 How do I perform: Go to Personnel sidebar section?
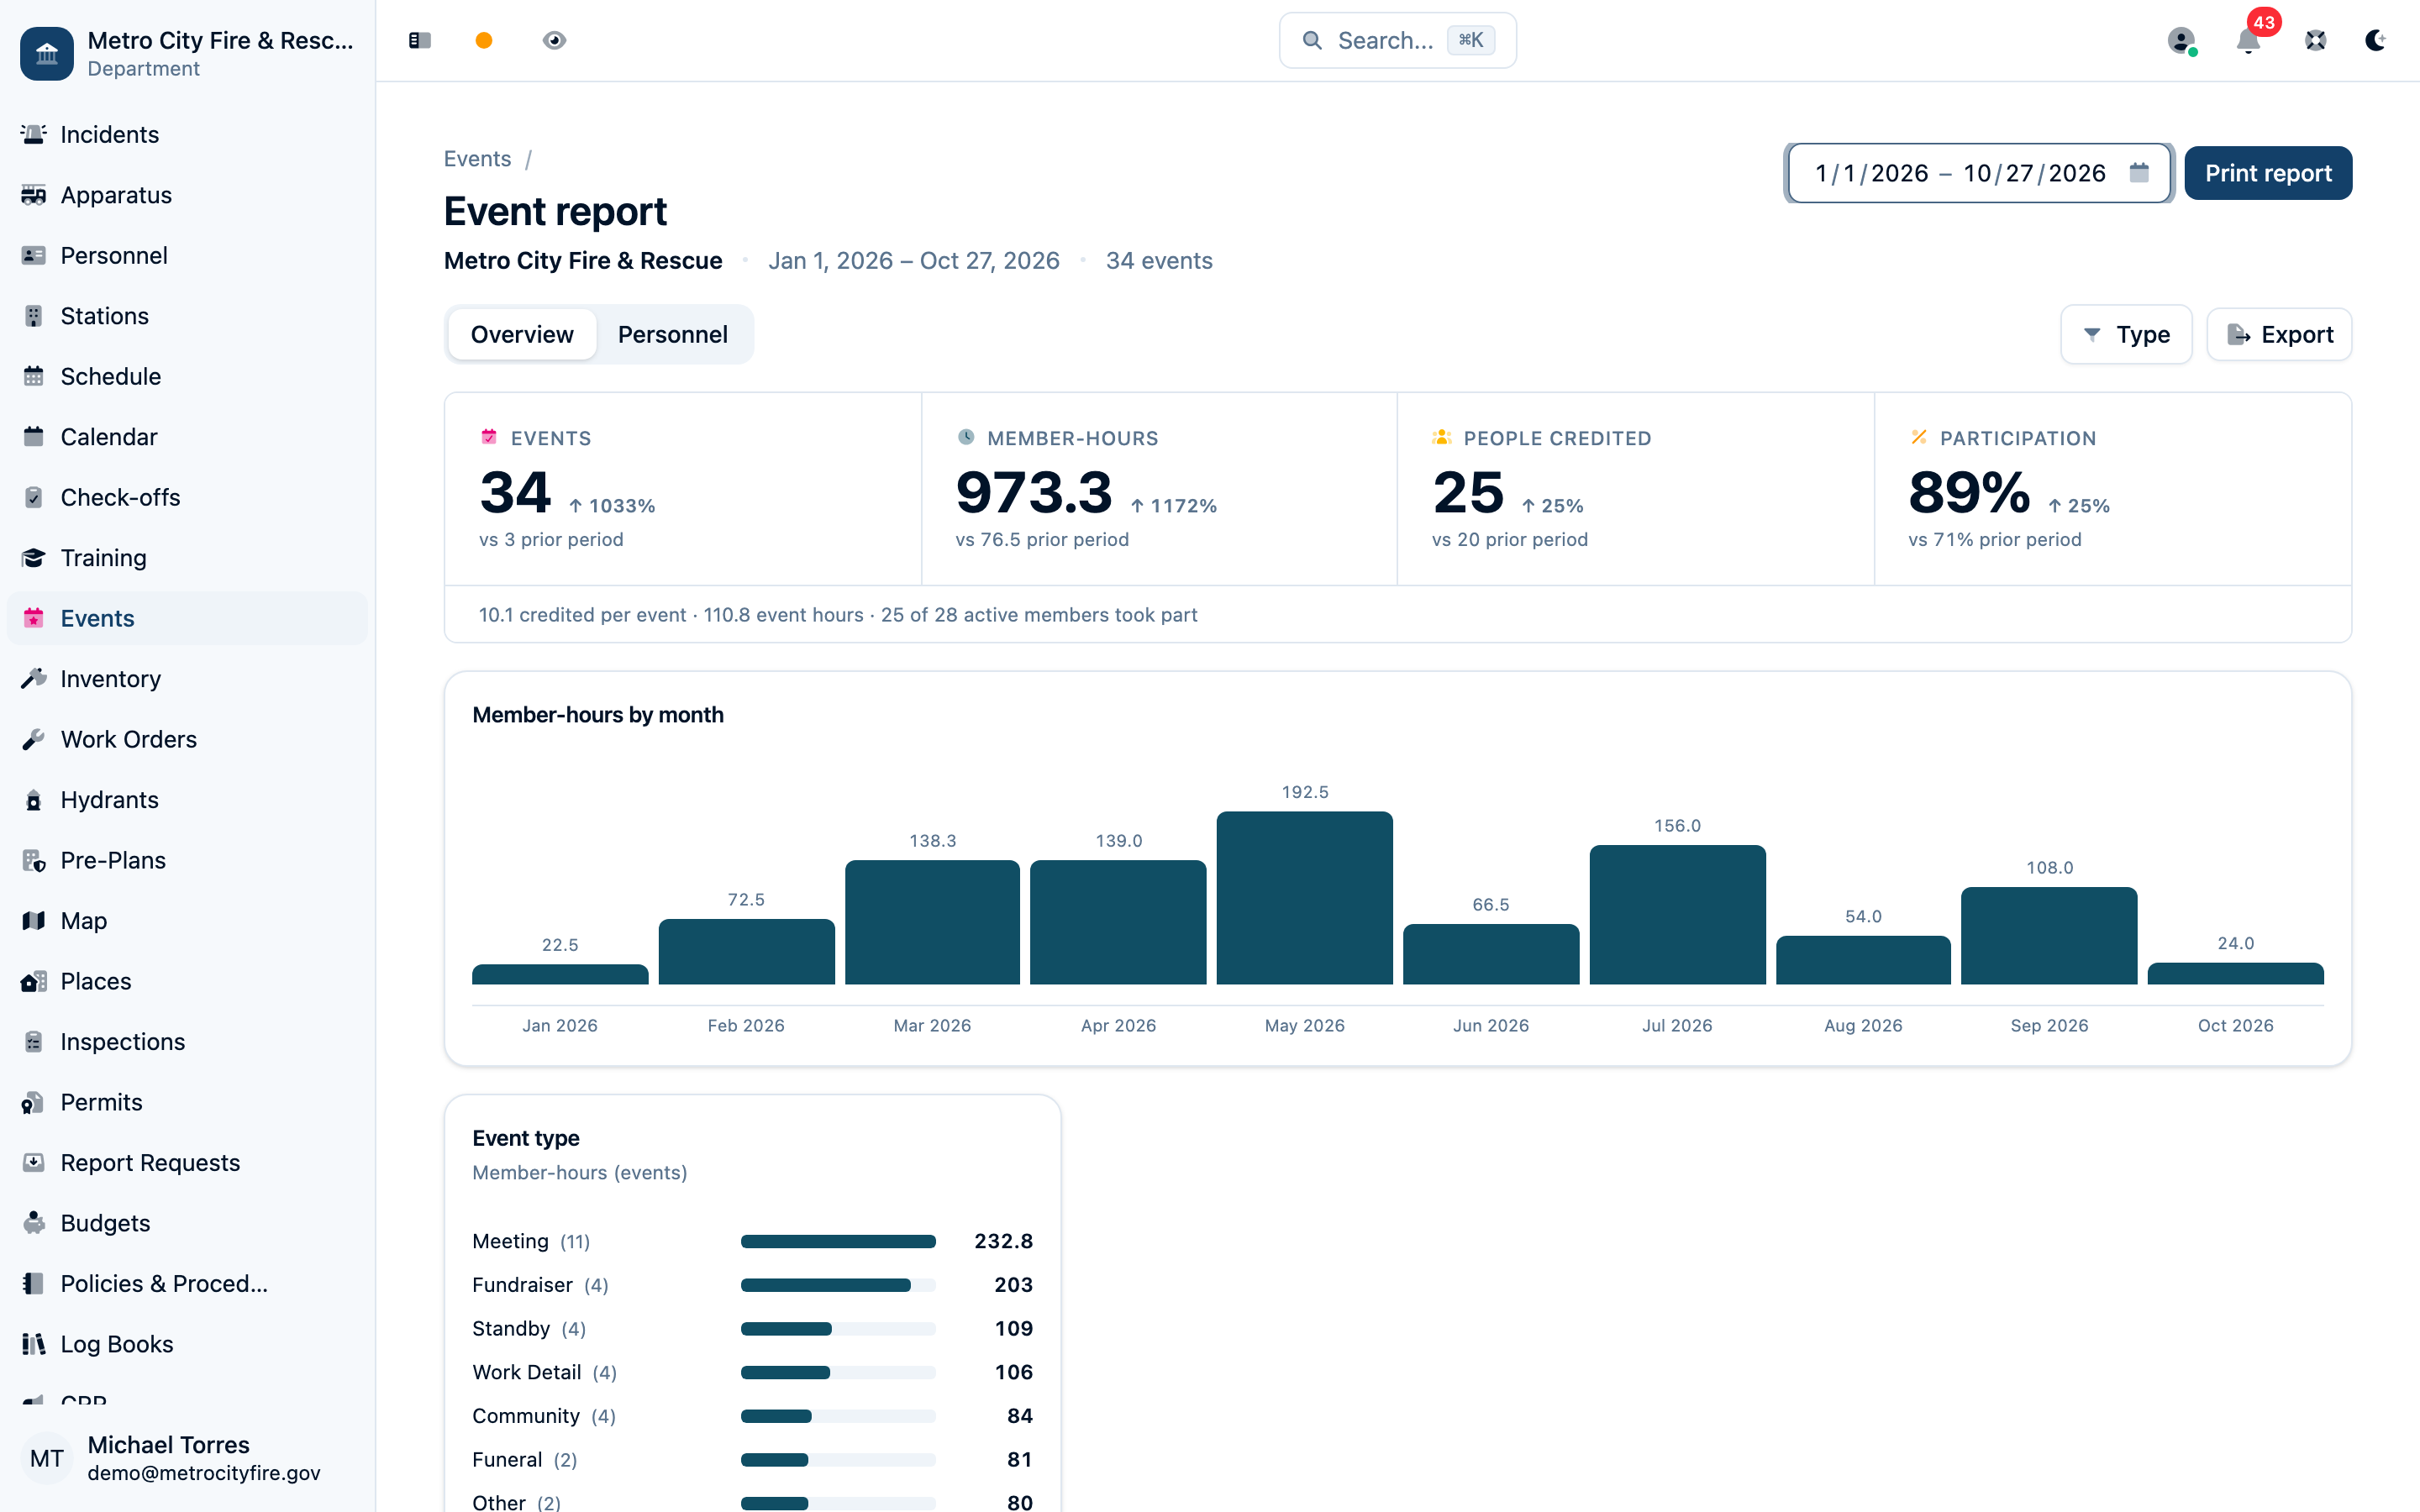pyautogui.click(x=188, y=255)
